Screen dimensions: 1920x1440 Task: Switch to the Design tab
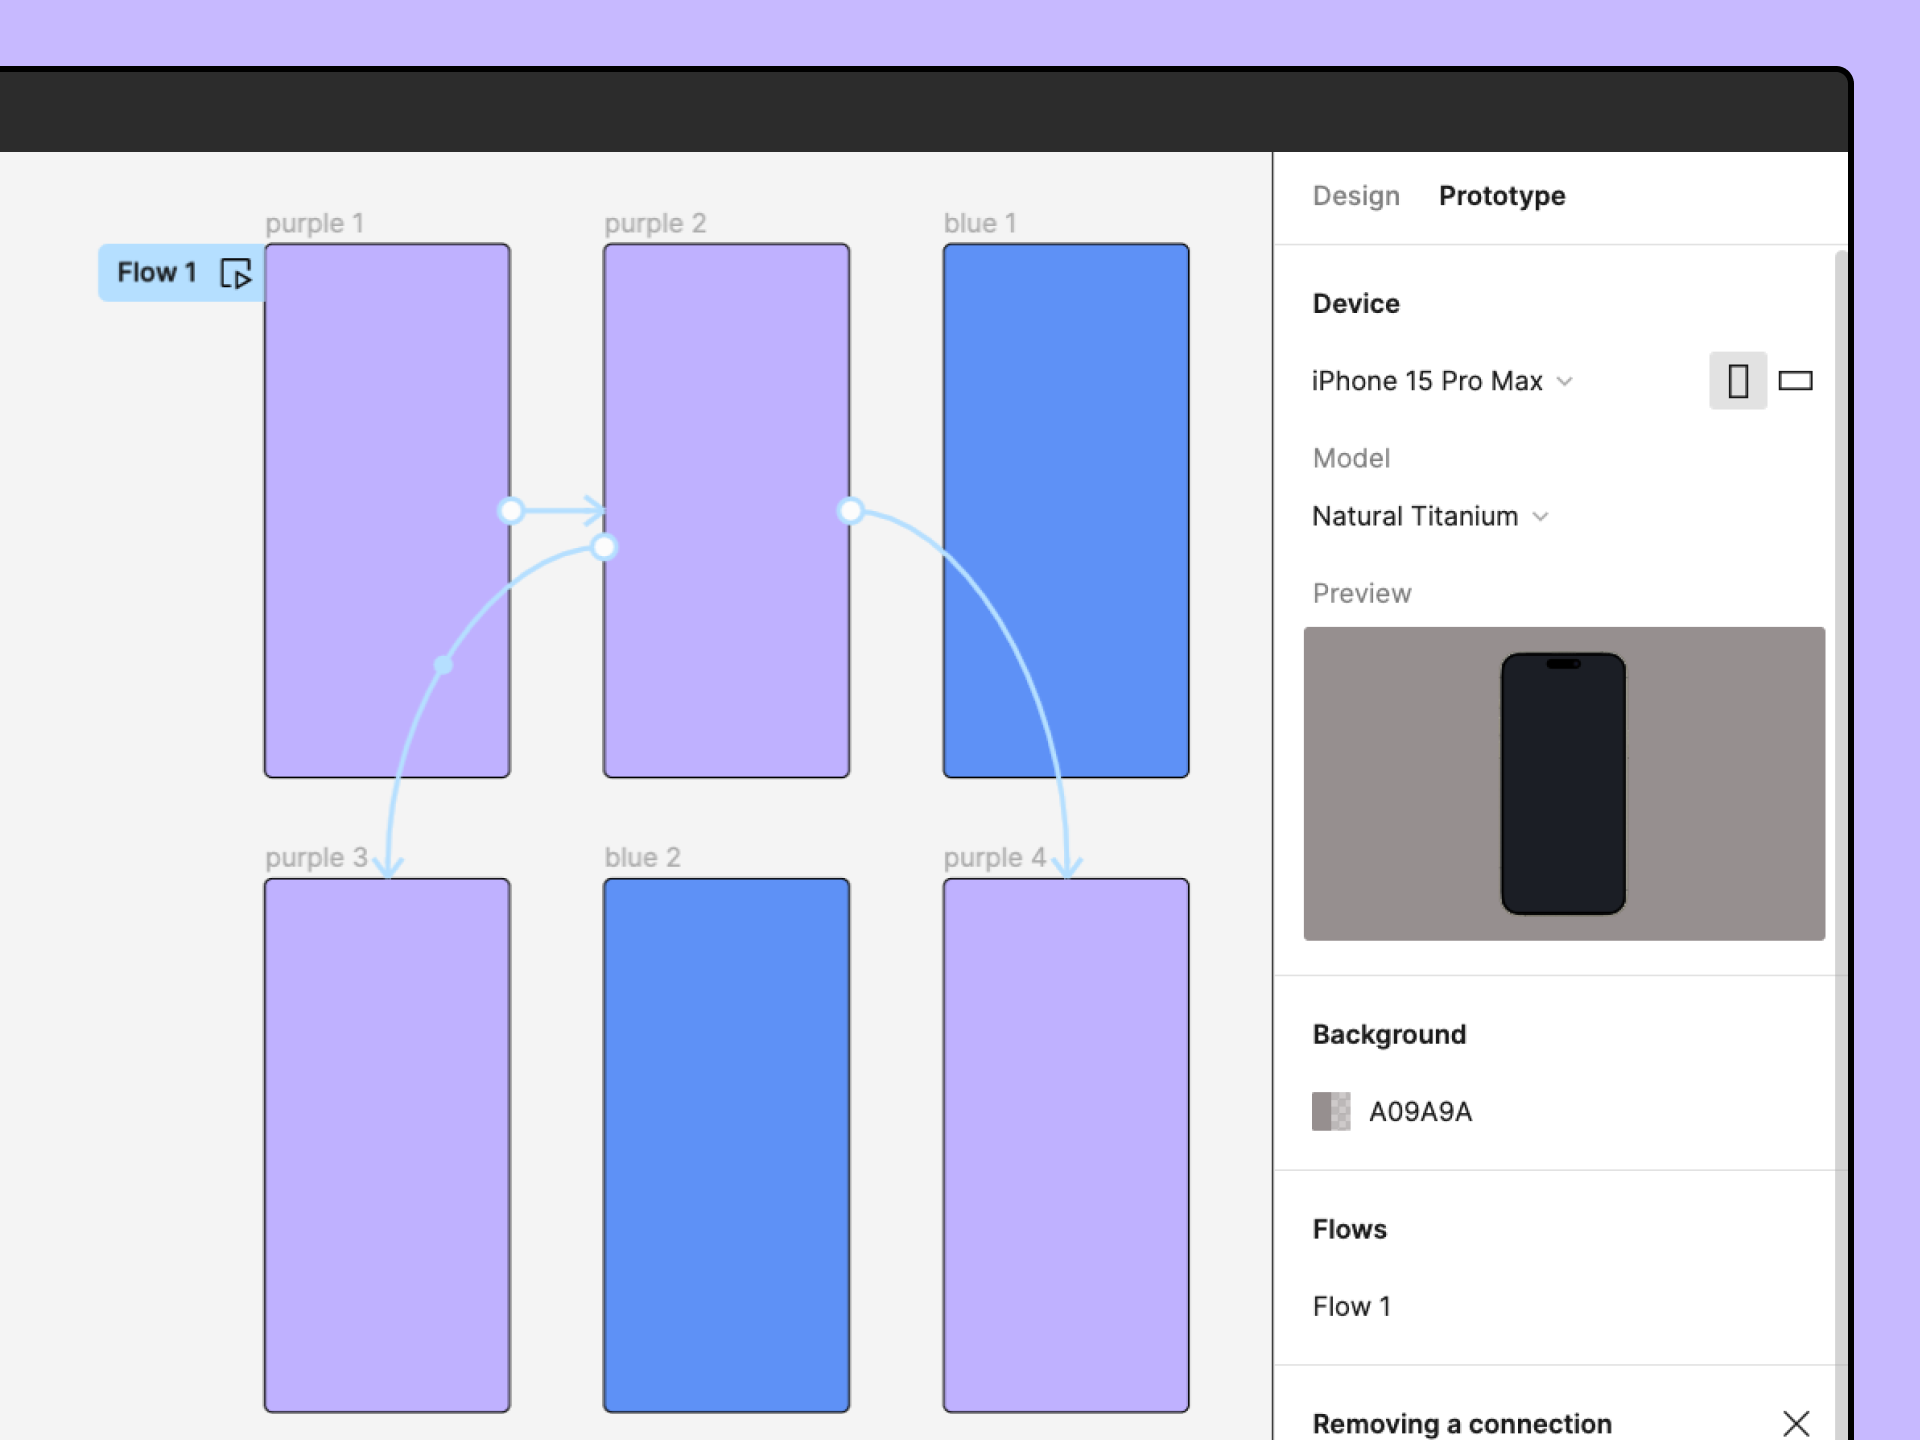coord(1356,196)
